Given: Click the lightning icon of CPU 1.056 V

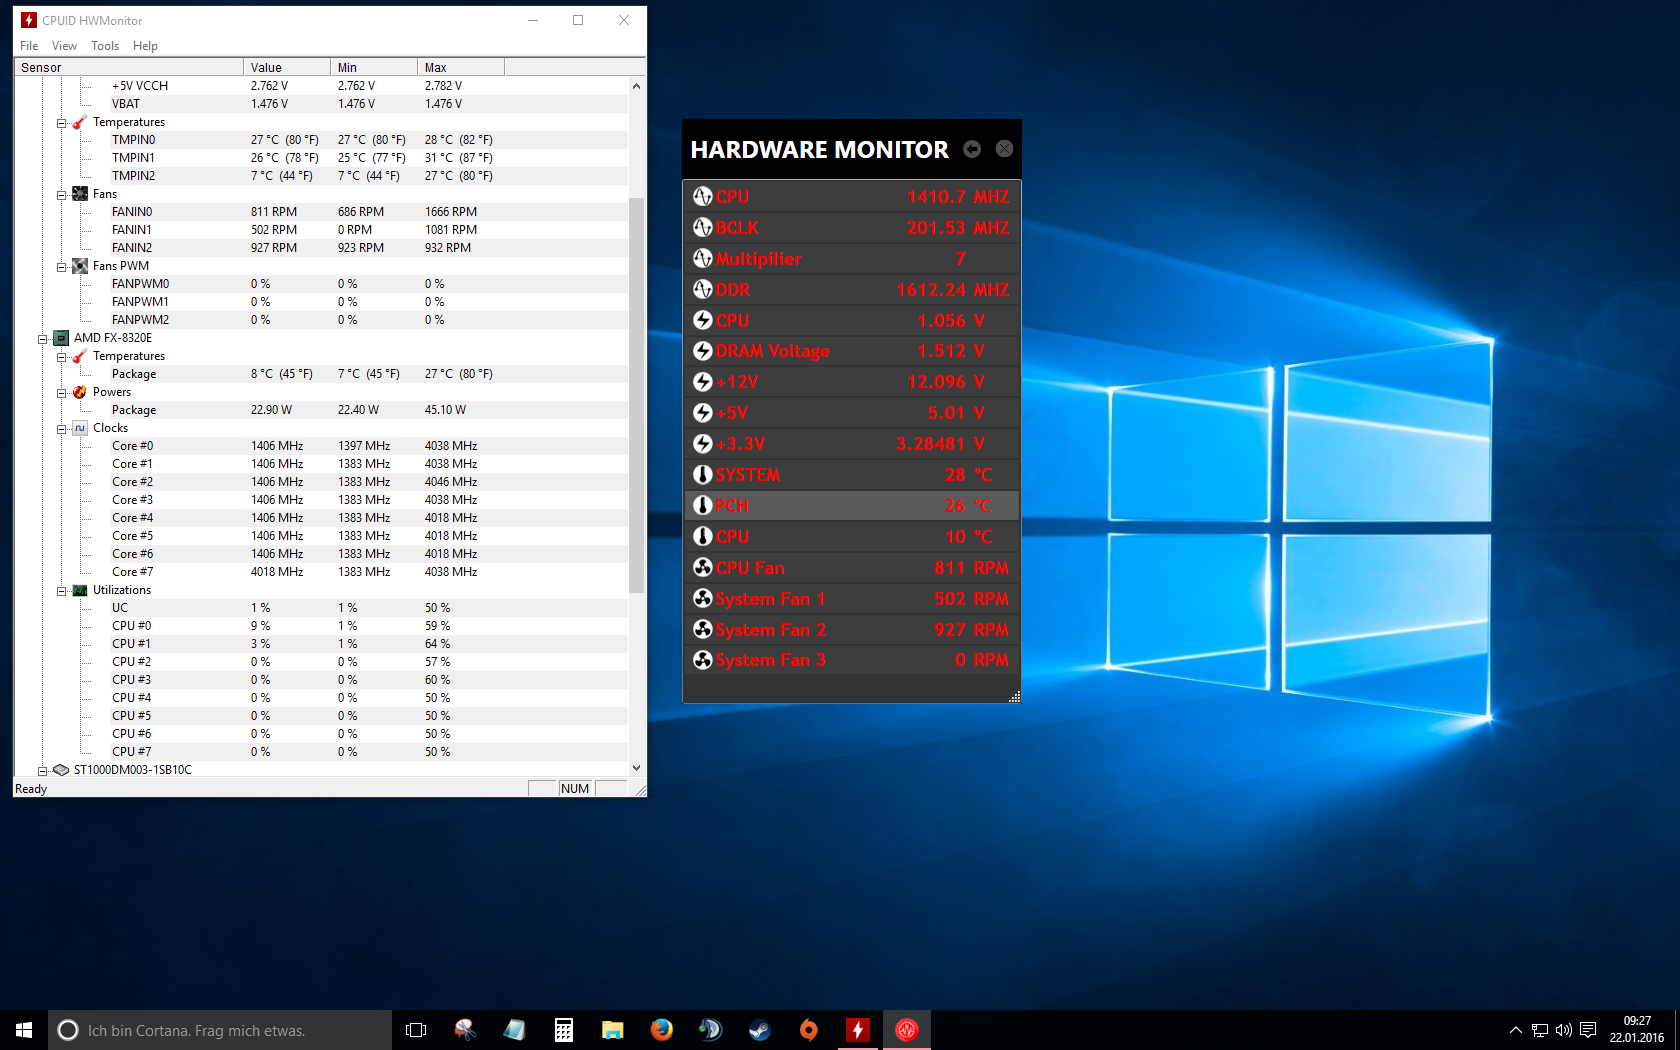Looking at the screenshot, I should click(x=703, y=321).
